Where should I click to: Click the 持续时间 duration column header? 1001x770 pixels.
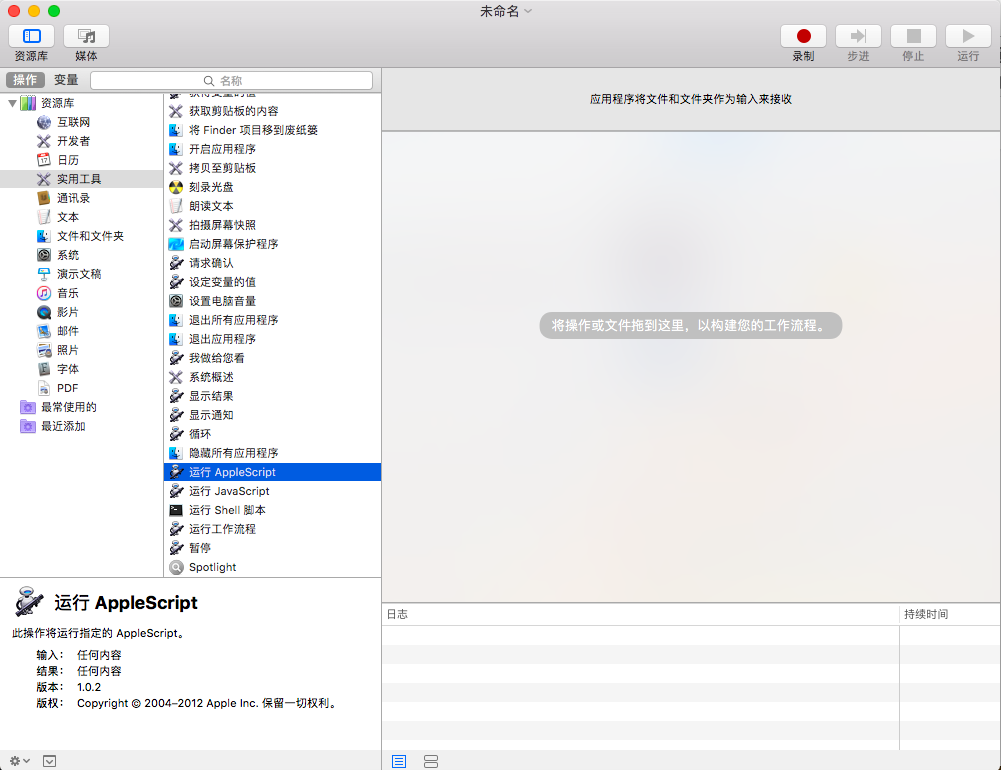[x=950, y=614]
